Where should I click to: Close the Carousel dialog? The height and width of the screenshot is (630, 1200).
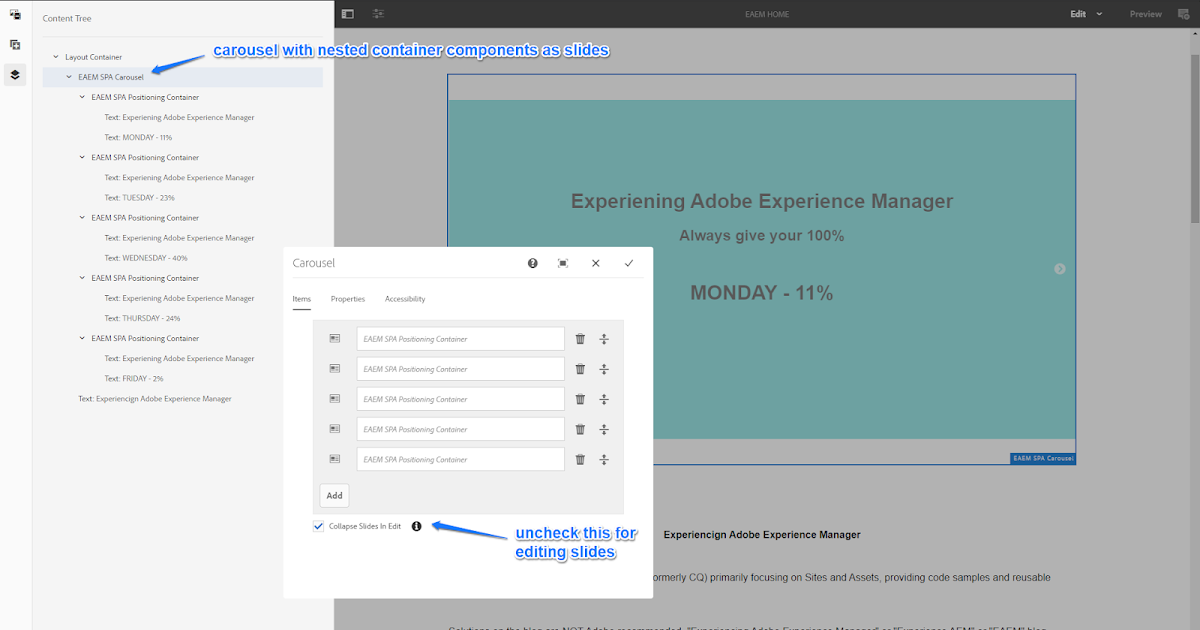click(x=596, y=263)
